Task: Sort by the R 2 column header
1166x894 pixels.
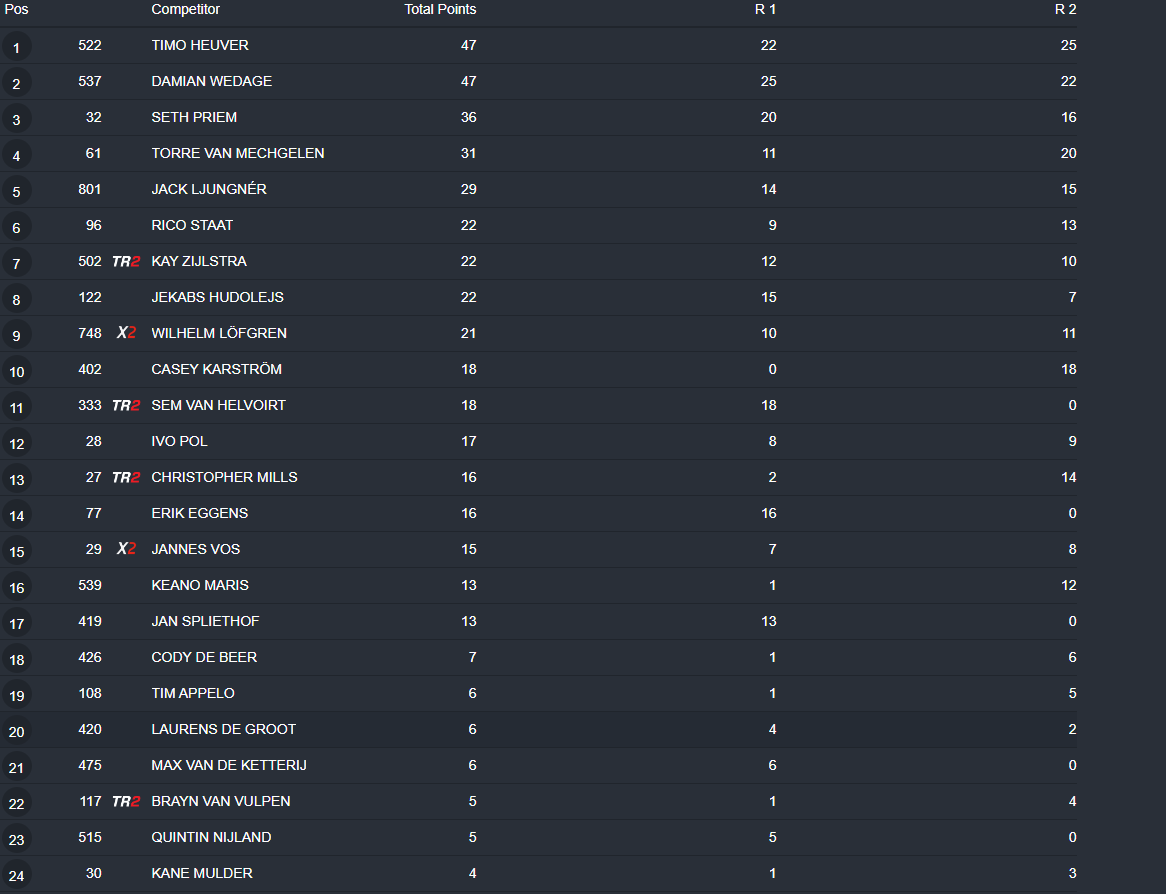Action: pyautogui.click(x=1065, y=10)
